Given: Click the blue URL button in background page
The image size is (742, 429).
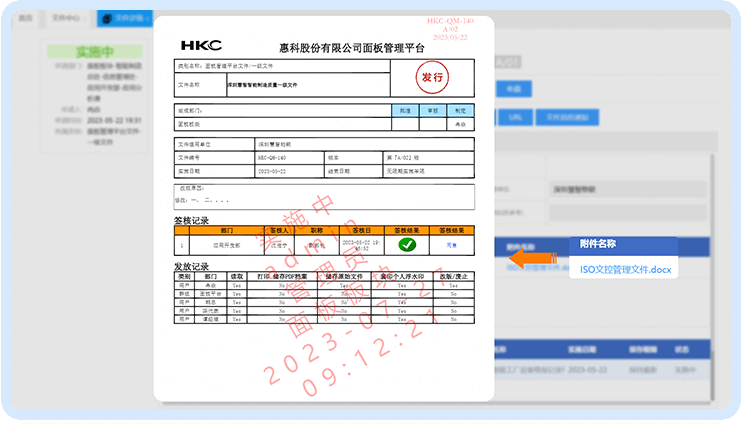Looking at the screenshot, I should pyautogui.click(x=515, y=117).
